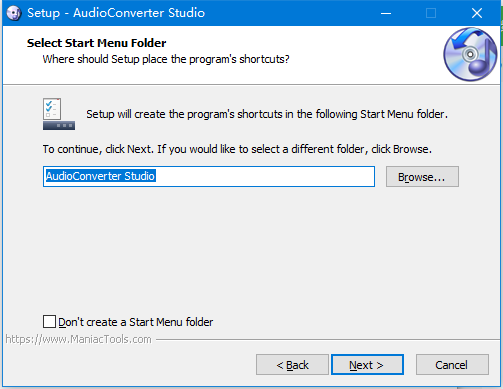
Task: Close the Setup window
Action: point(477,13)
